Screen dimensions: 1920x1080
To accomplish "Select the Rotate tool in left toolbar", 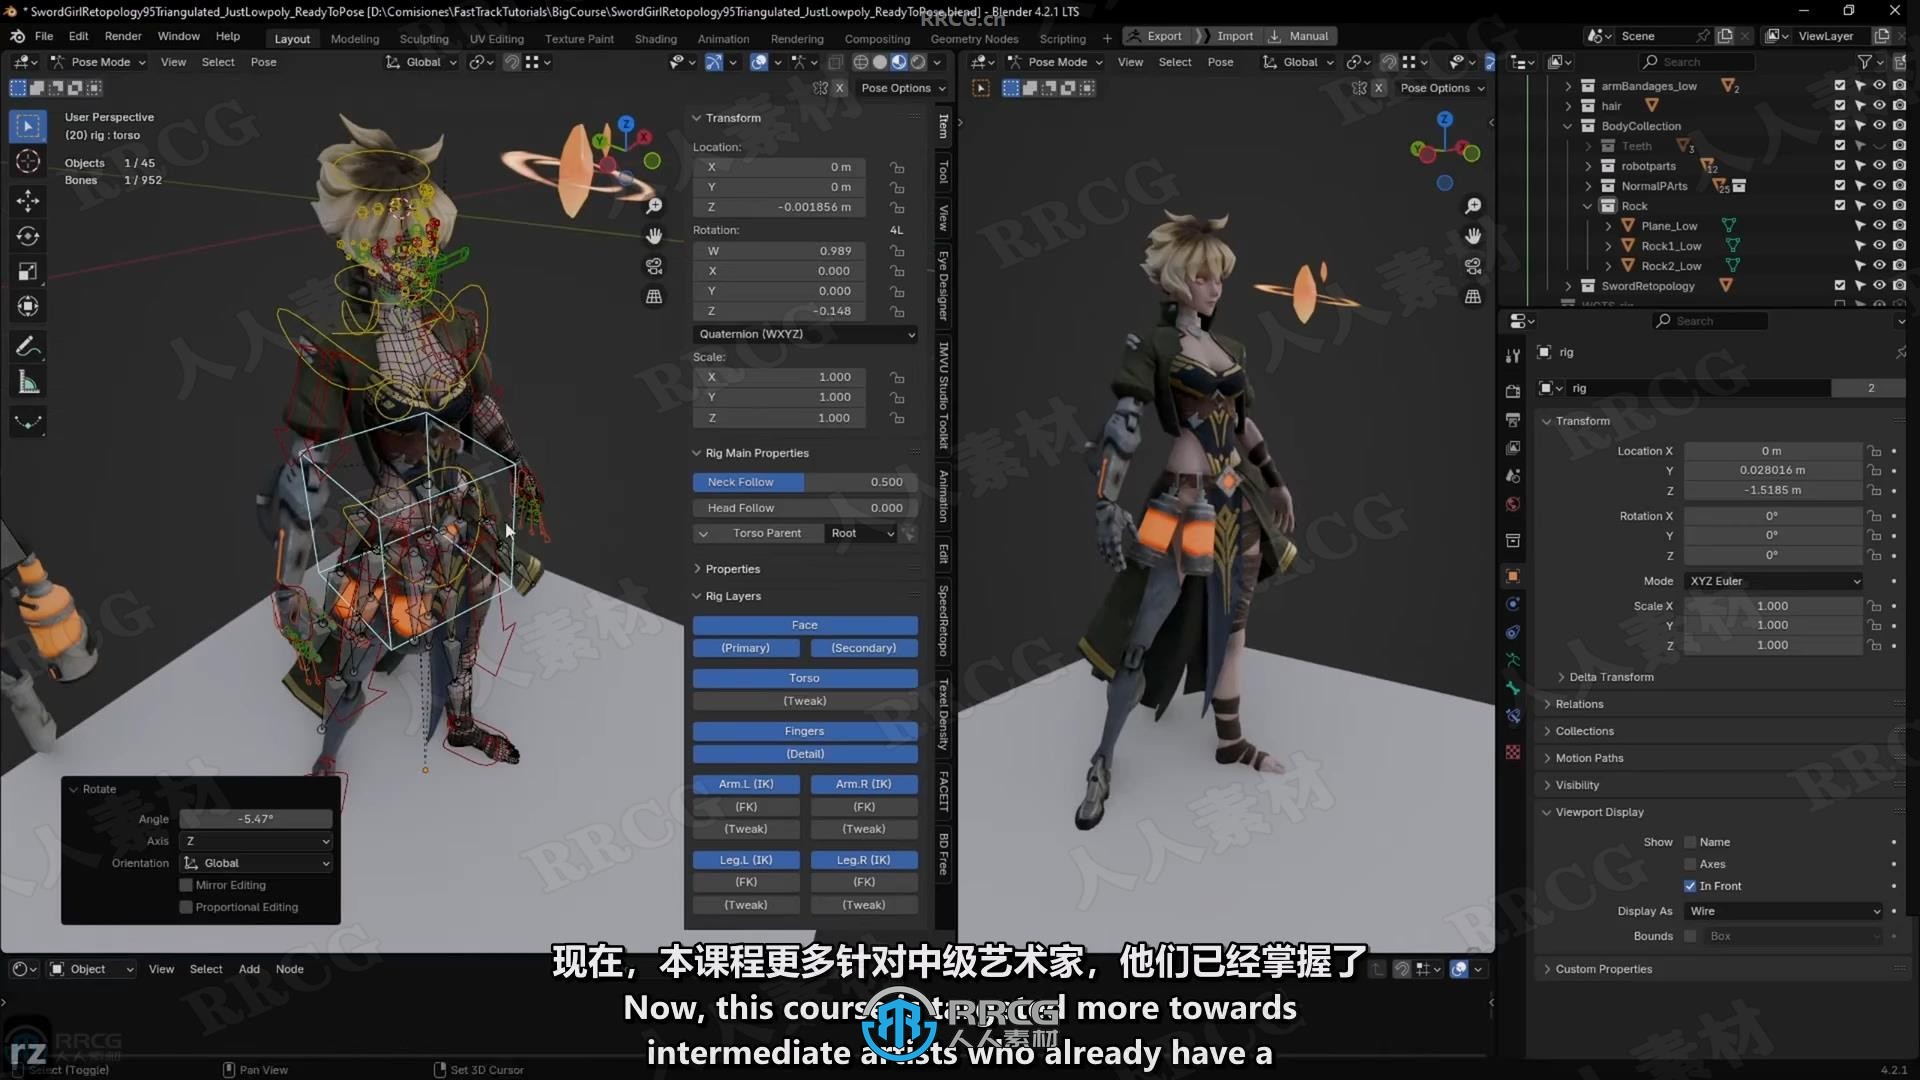I will click(x=28, y=236).
